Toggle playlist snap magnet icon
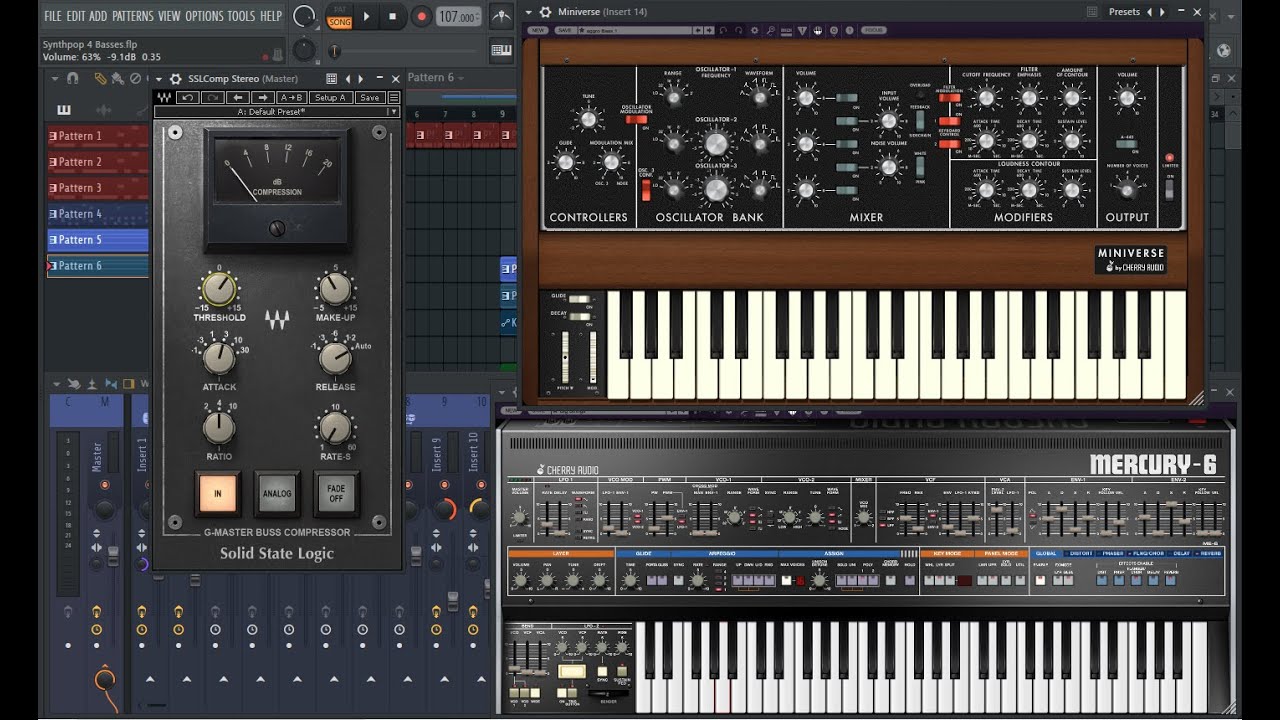The width and height of the screenshot is (1280, 720). (x=71, y=78)
